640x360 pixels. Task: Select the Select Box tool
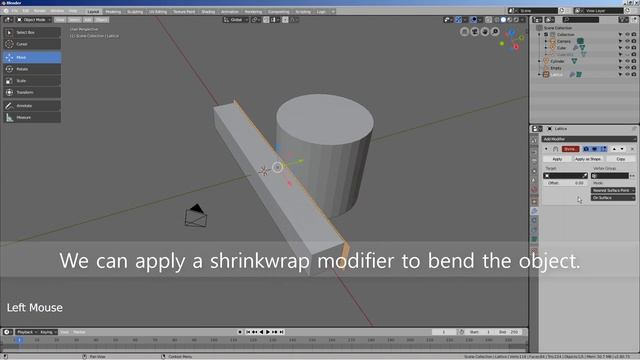pyautogui.click(x=32, y=32)
